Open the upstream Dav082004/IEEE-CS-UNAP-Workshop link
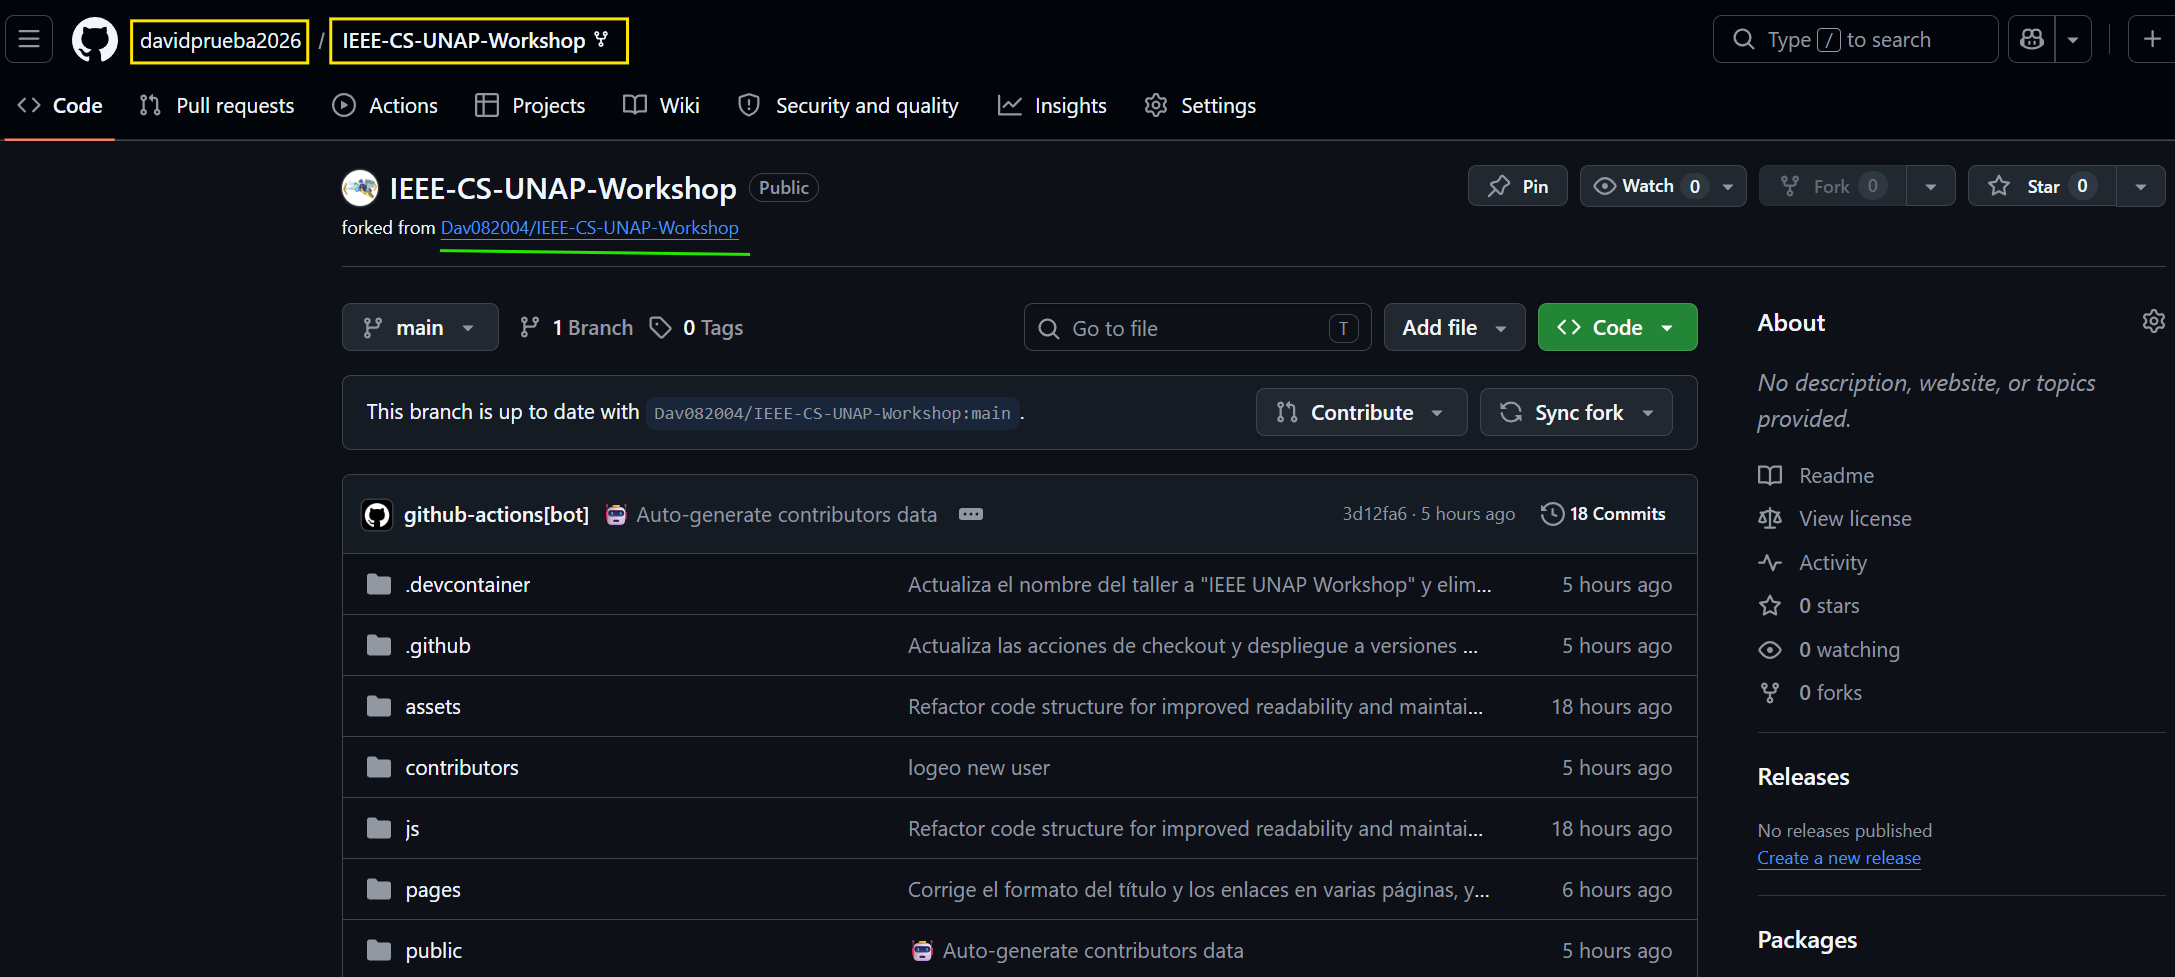The width and height of the screenshot is (2175, 977). (590, 228)
